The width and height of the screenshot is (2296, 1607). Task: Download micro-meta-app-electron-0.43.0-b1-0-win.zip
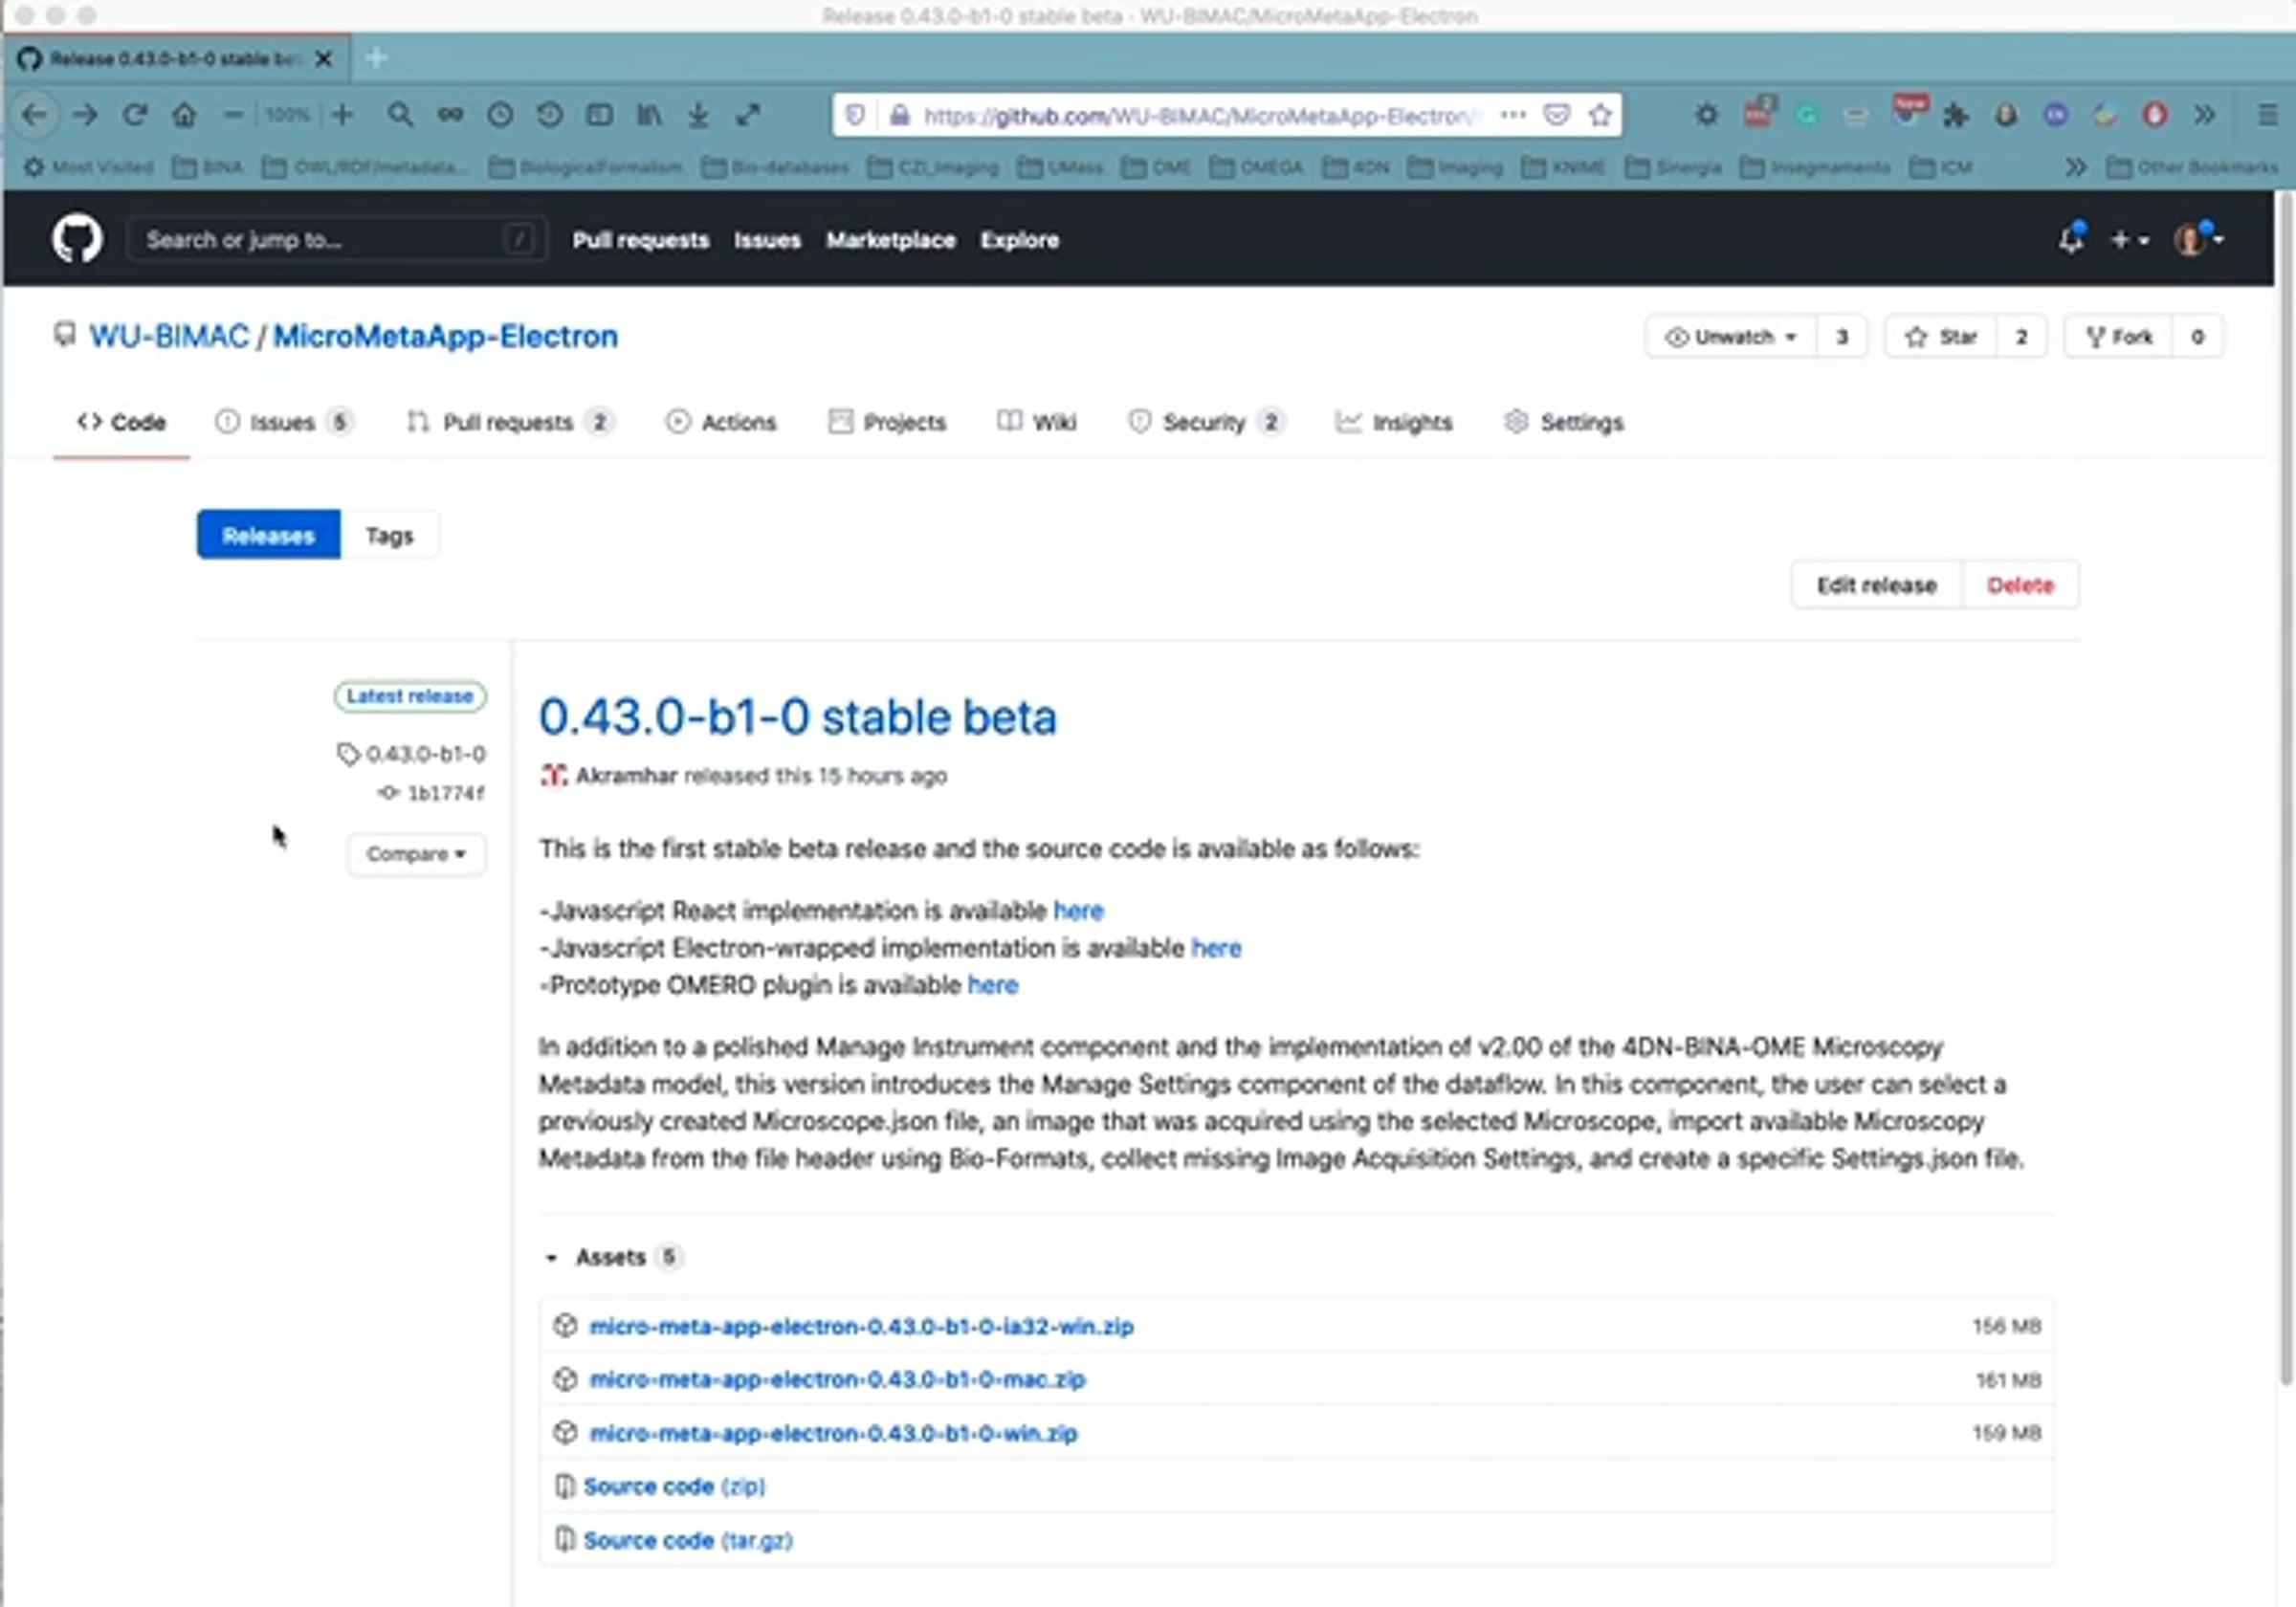coord(833,1433)
